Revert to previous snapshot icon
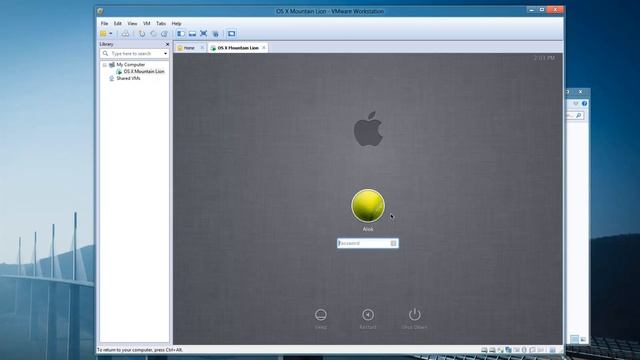 click(x=153, y=34)
